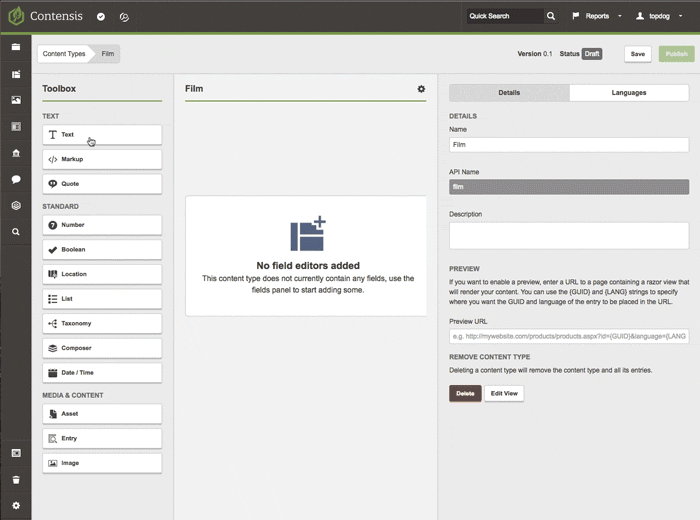Image resolution: width=700 pixels, height=520 pixels.
Task: Open the folder icon in sidebar
Action: pyautogui.click(x=16, y=47)
